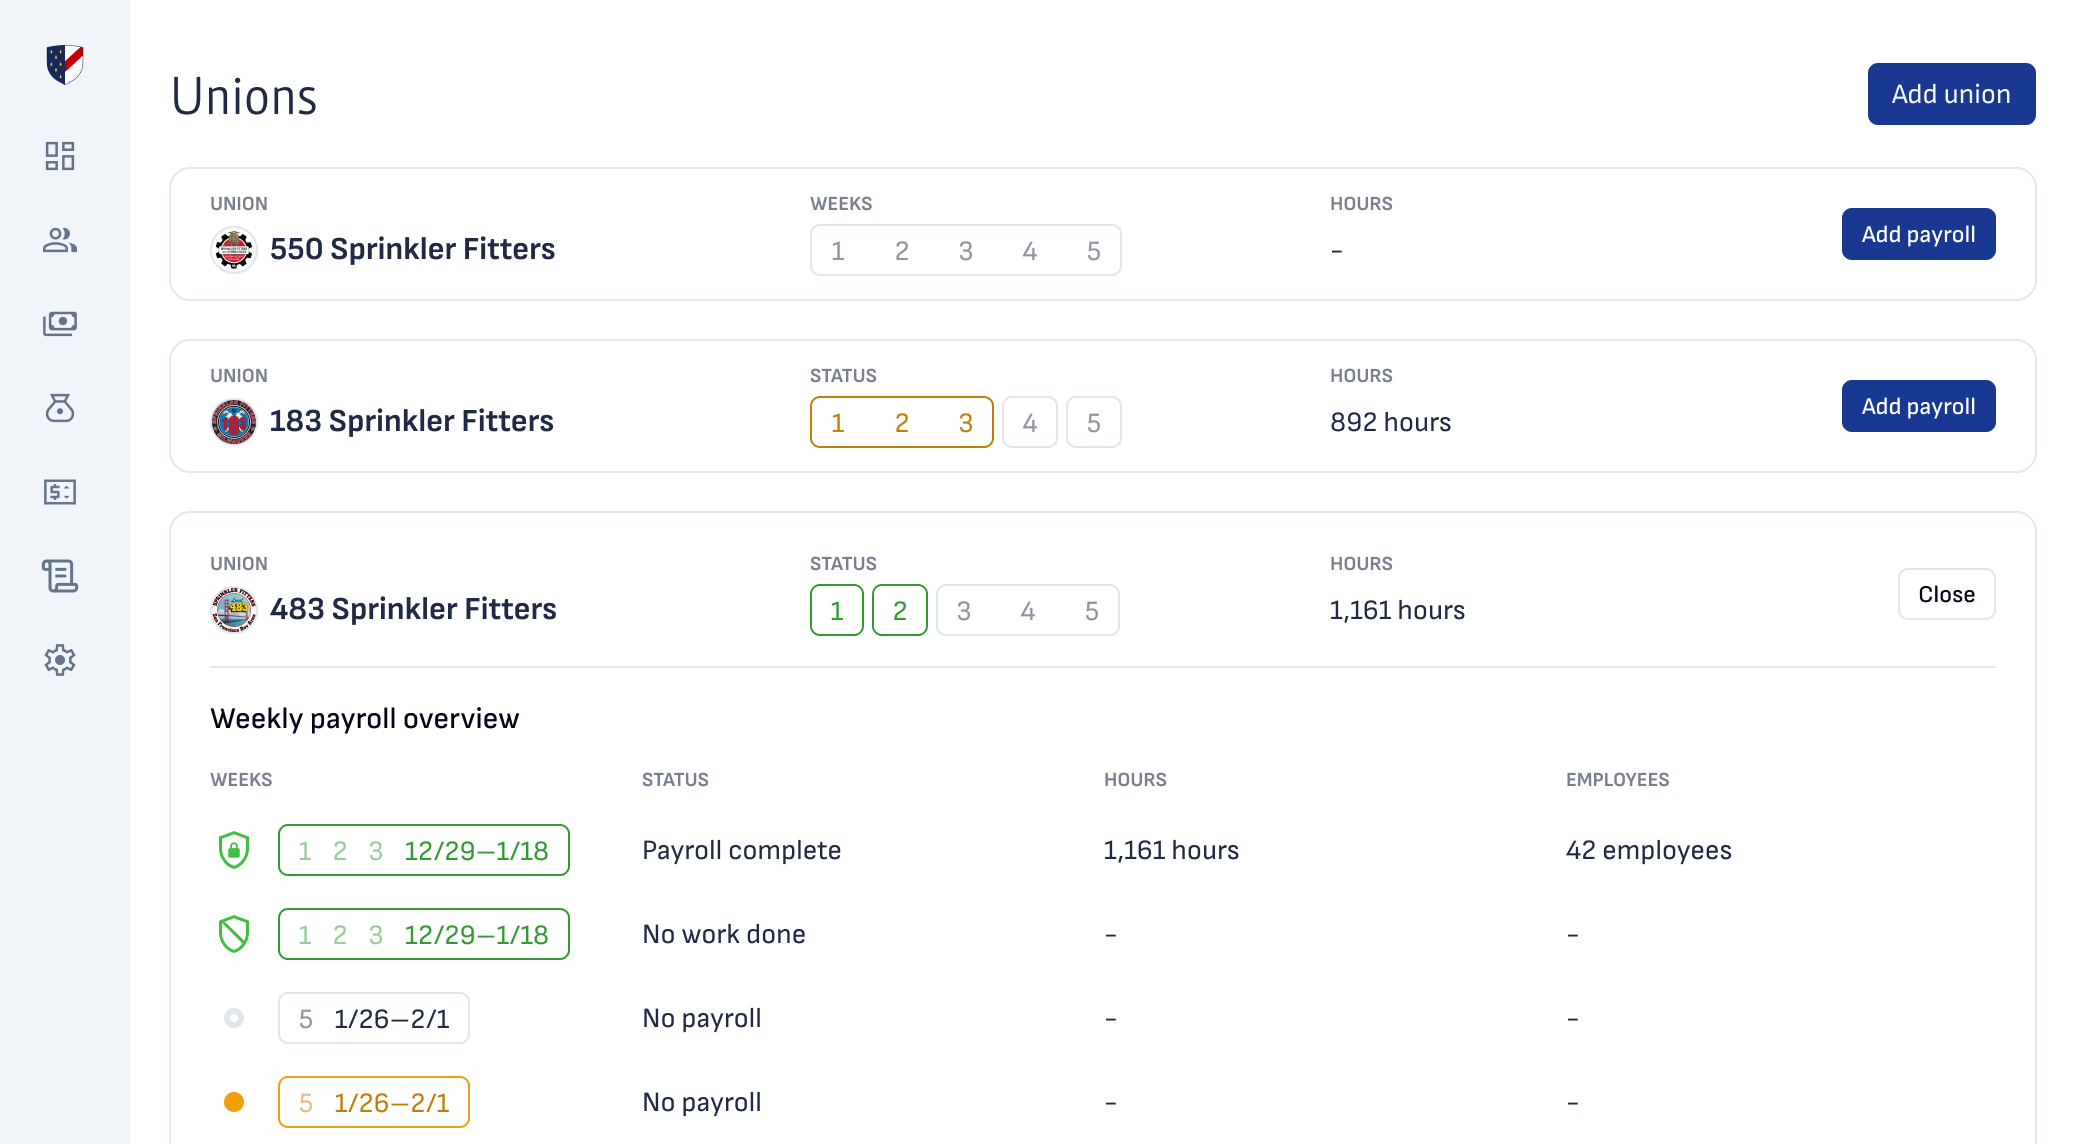2076x1144 pixels.
Task: Click the shield logo in the sidebar
Action: [65, 65]
